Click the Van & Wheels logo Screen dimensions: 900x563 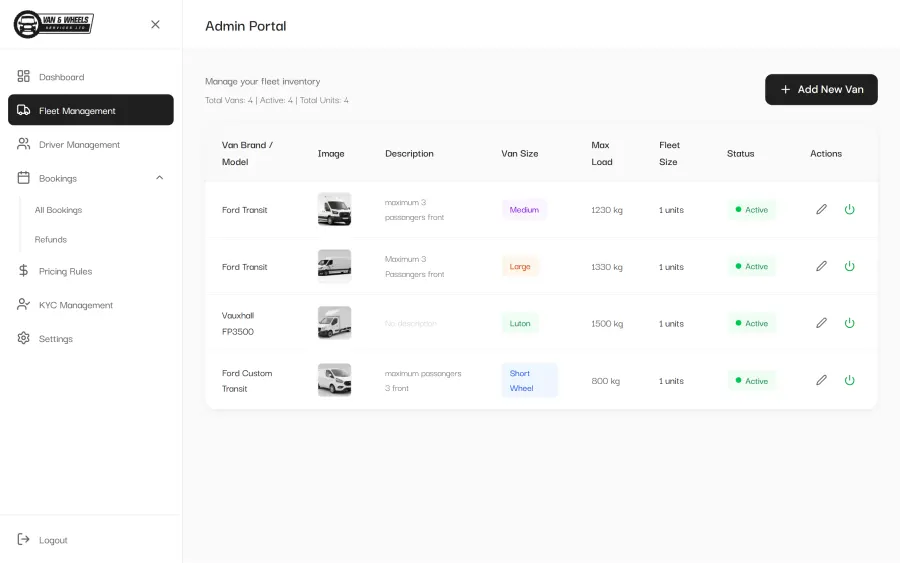(x=54, y=24)
